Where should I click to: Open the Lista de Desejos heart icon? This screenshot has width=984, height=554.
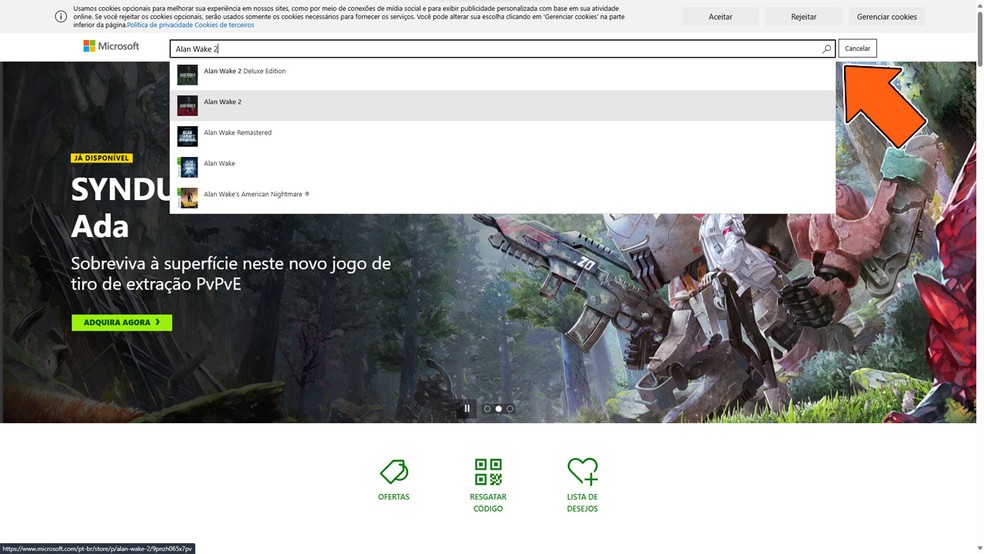582,471
